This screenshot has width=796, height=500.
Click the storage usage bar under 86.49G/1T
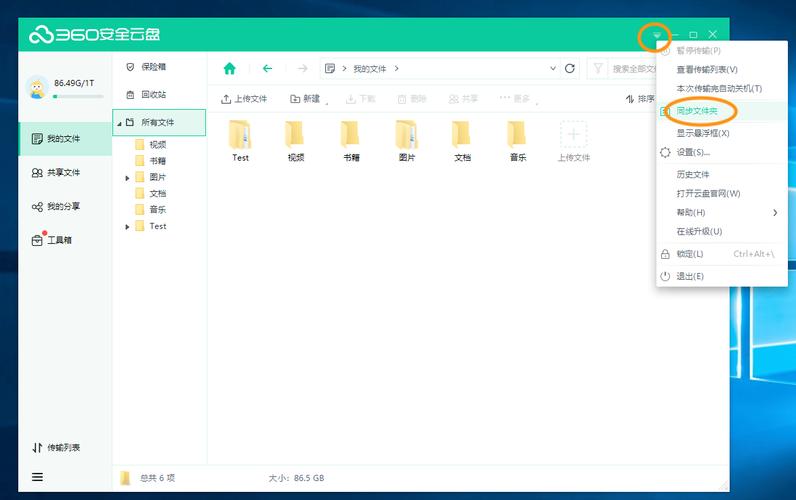78,96
